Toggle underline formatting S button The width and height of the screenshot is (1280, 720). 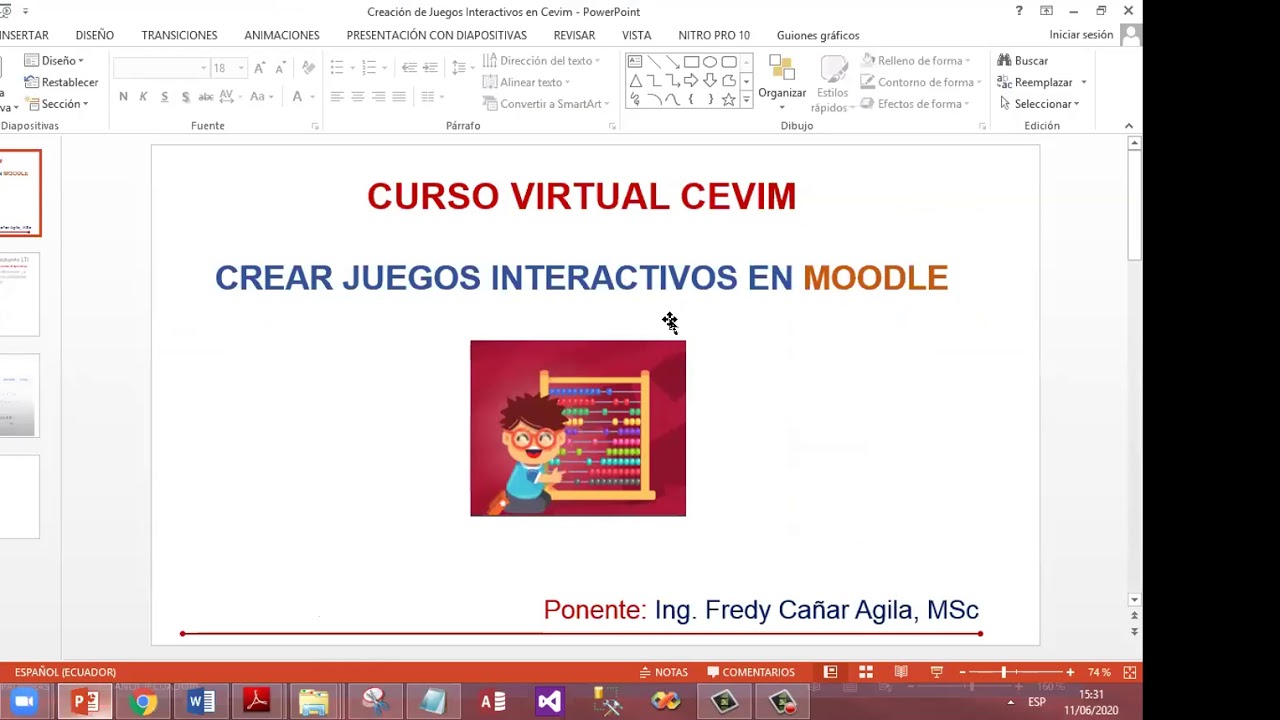[164, 97]
